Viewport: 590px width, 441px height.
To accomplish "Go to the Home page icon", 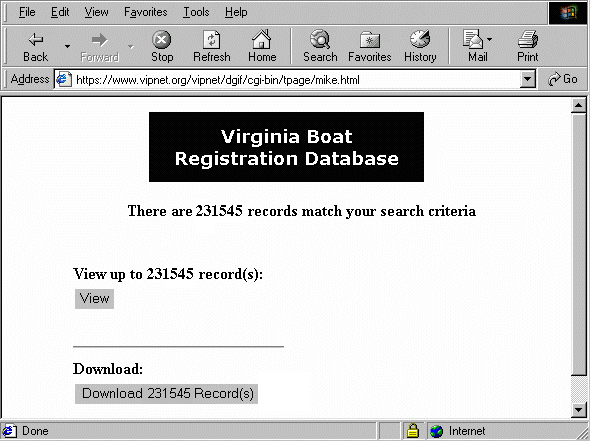I will [x=262, y=46].
